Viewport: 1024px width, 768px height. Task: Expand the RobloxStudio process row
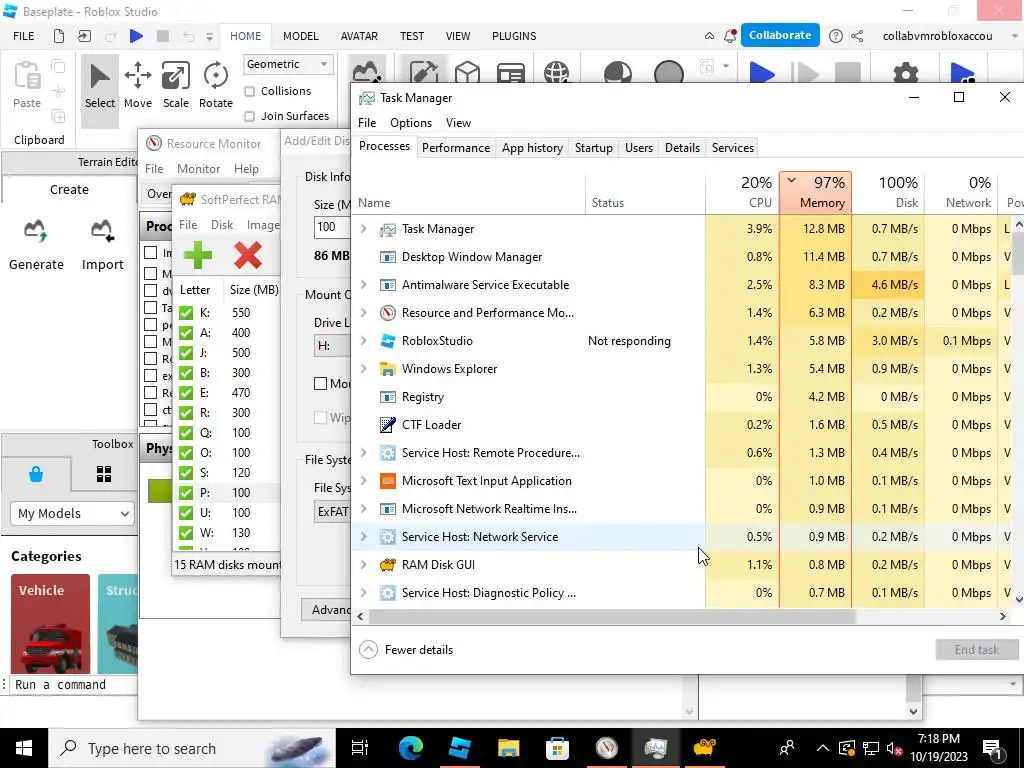tap(364, 341)
